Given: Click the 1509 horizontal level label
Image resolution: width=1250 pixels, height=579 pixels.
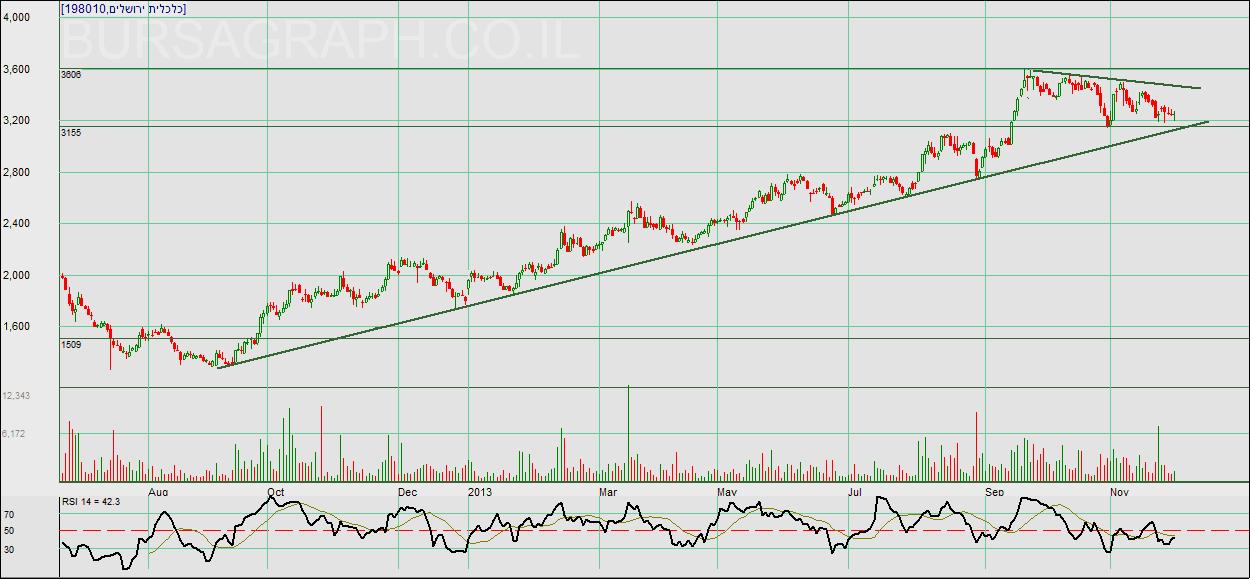Looking at the screenshot, I should pos(71,344).
